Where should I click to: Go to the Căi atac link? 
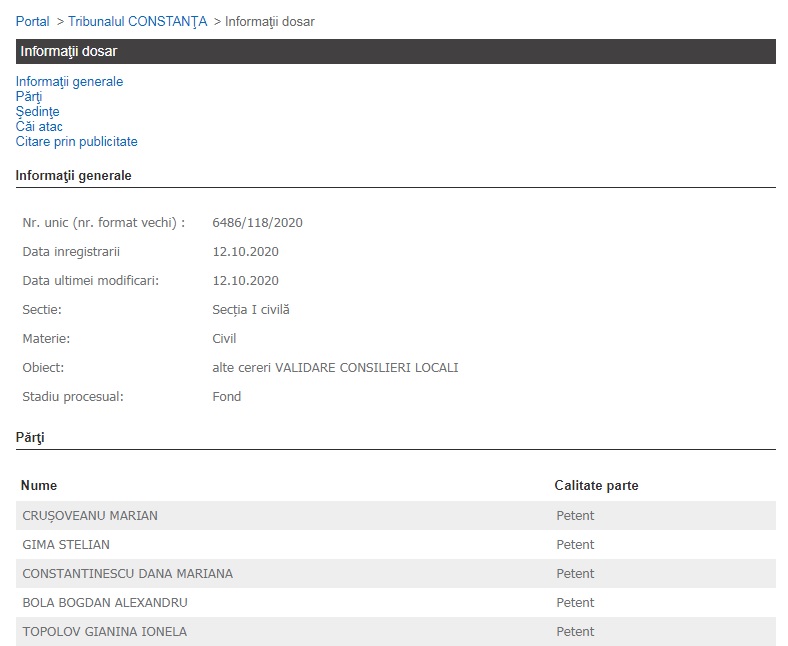point(39,127)
